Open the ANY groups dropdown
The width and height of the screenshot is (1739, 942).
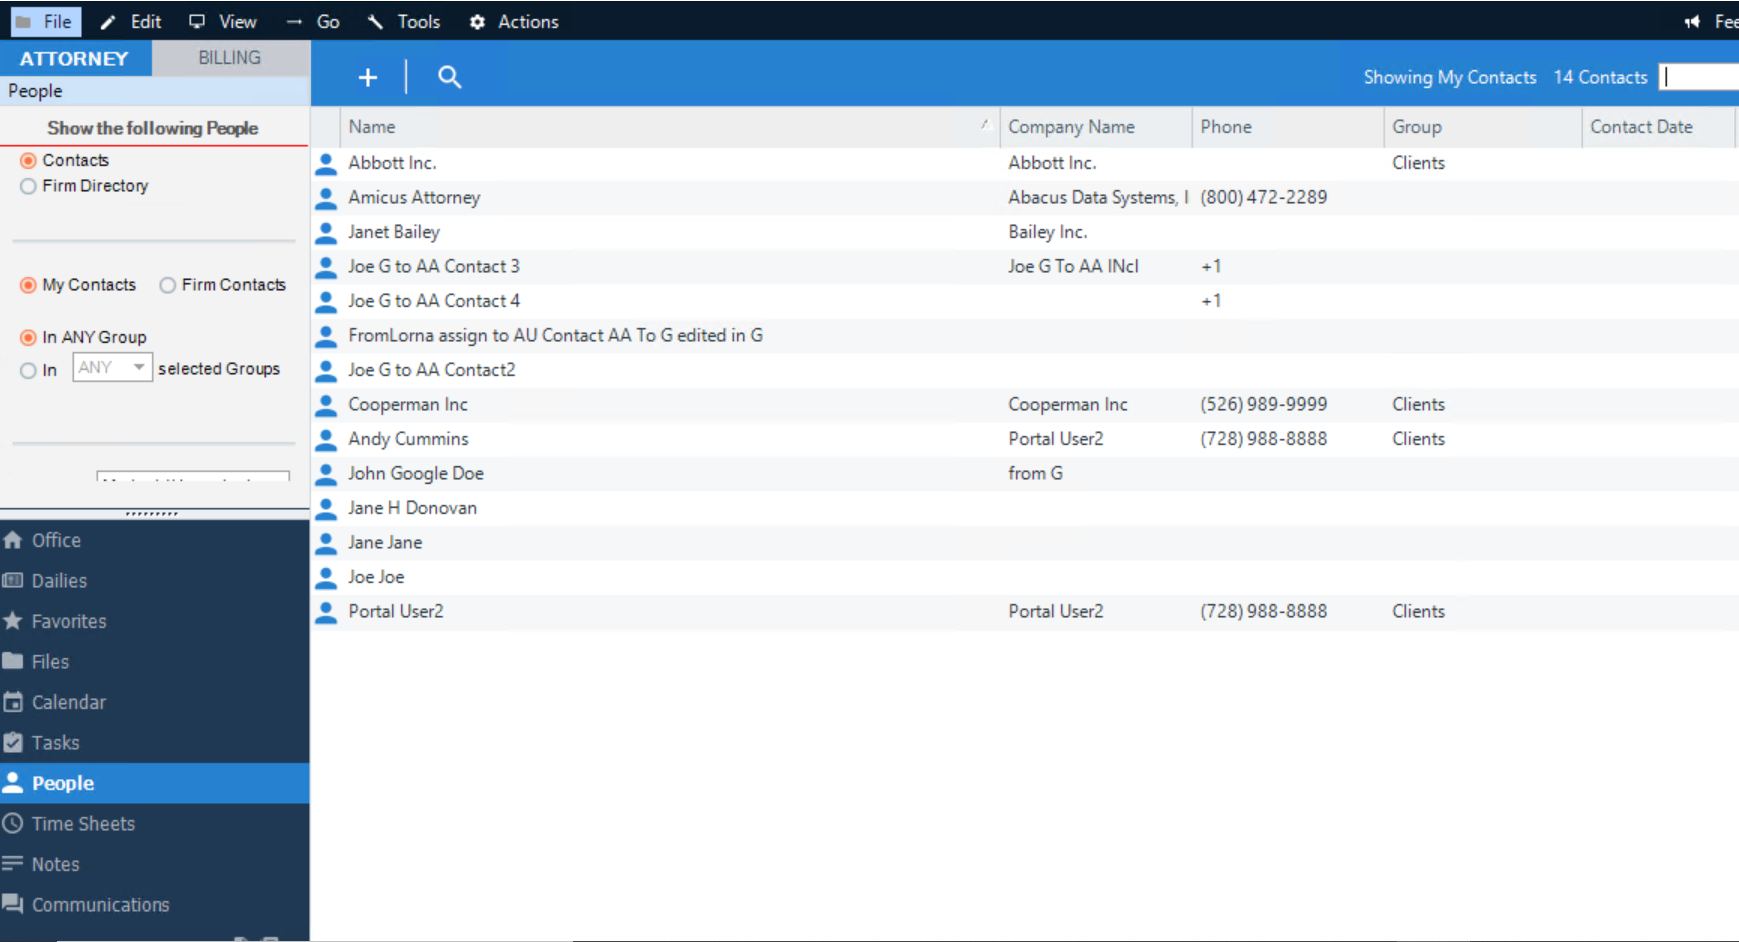(111, 367)
